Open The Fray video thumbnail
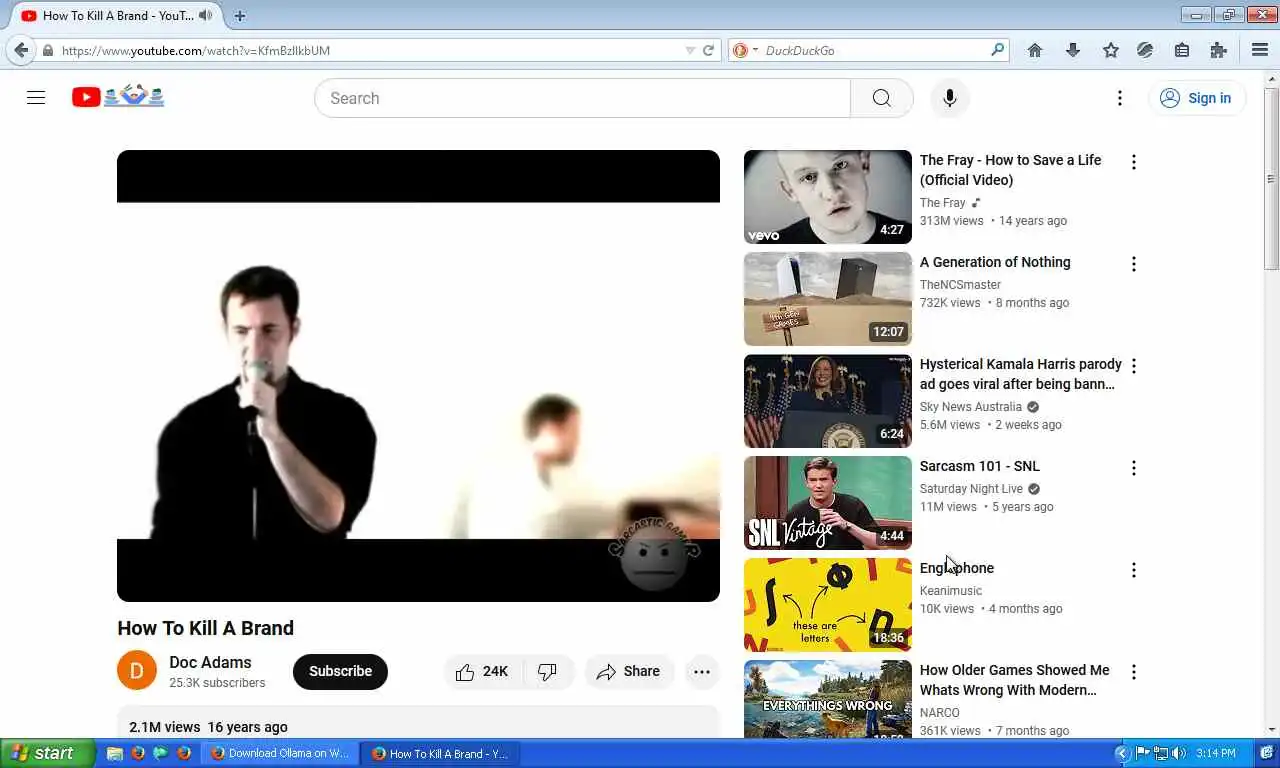Image resolution: width=1280 pixels, height=768 pixels. 828,197
